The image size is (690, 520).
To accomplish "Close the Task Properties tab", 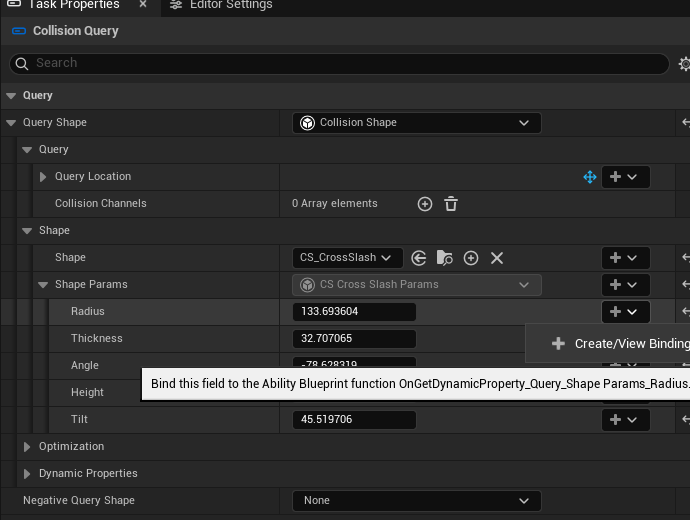I will pos(143,4).
